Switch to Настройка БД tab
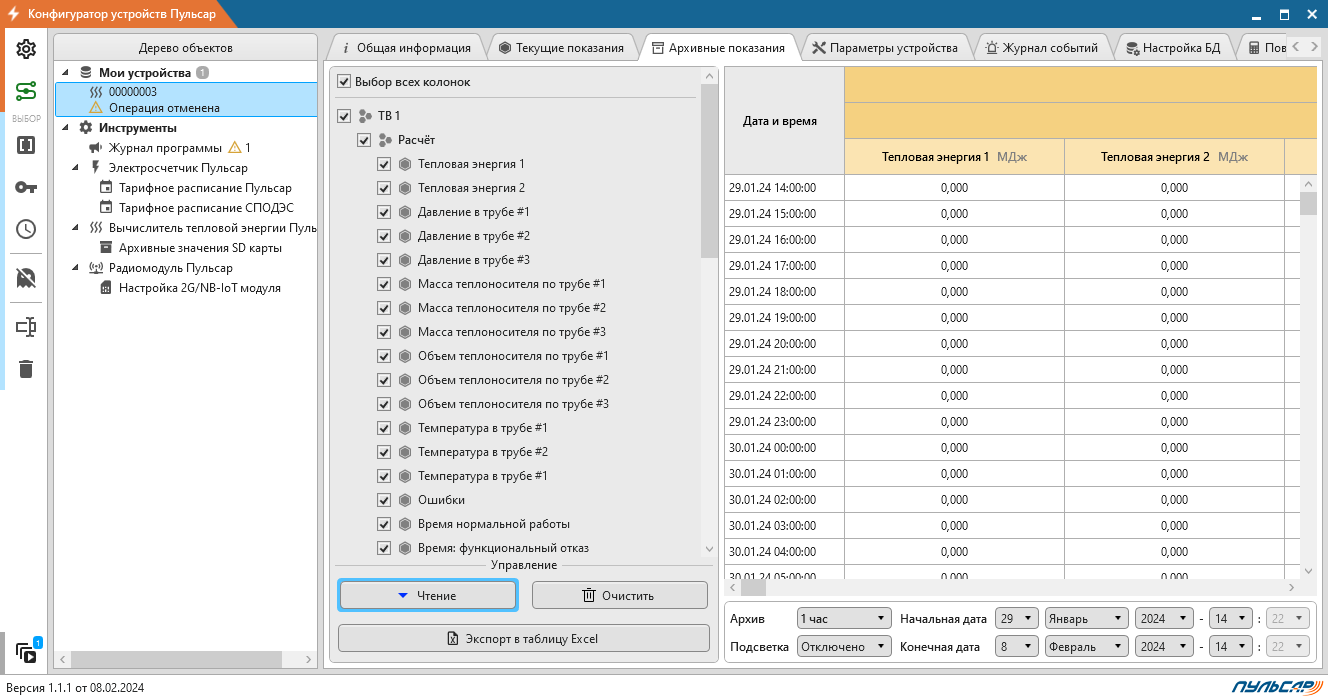The height and width of the screenshot is (700, 1328). click(1173, 47)
